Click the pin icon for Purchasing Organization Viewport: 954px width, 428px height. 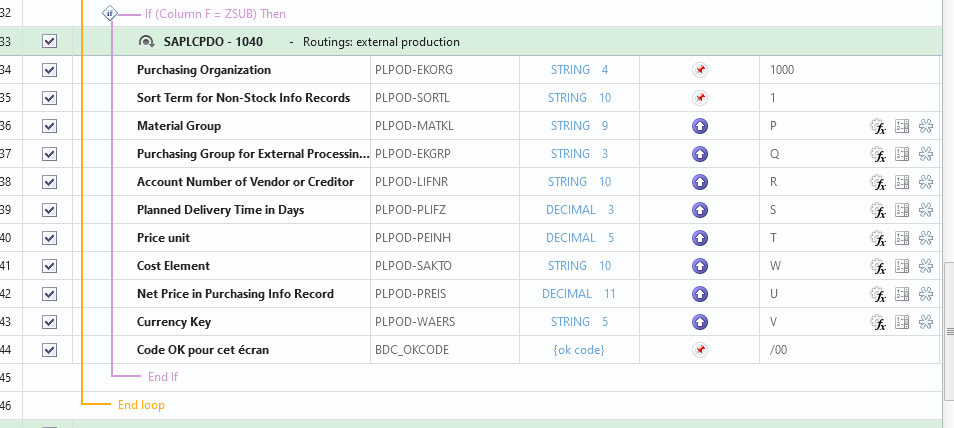click(700, 70)
